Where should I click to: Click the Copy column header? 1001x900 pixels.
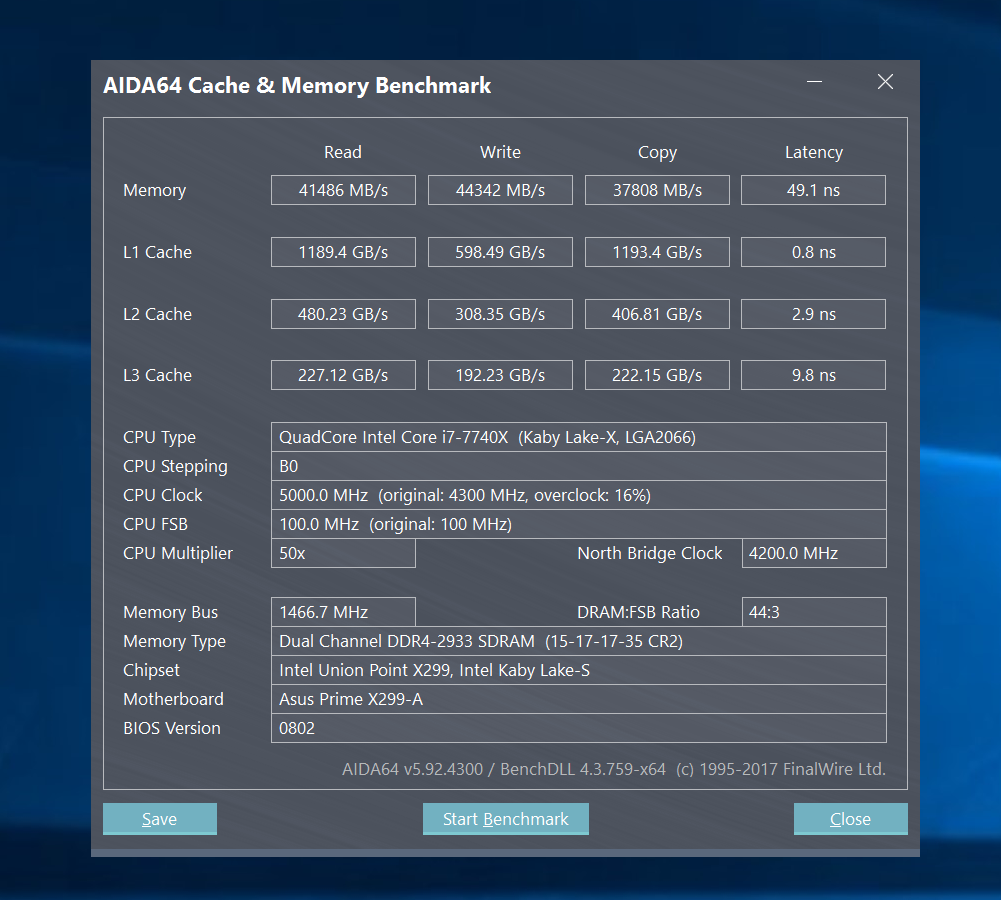click(x=658, y=153)
